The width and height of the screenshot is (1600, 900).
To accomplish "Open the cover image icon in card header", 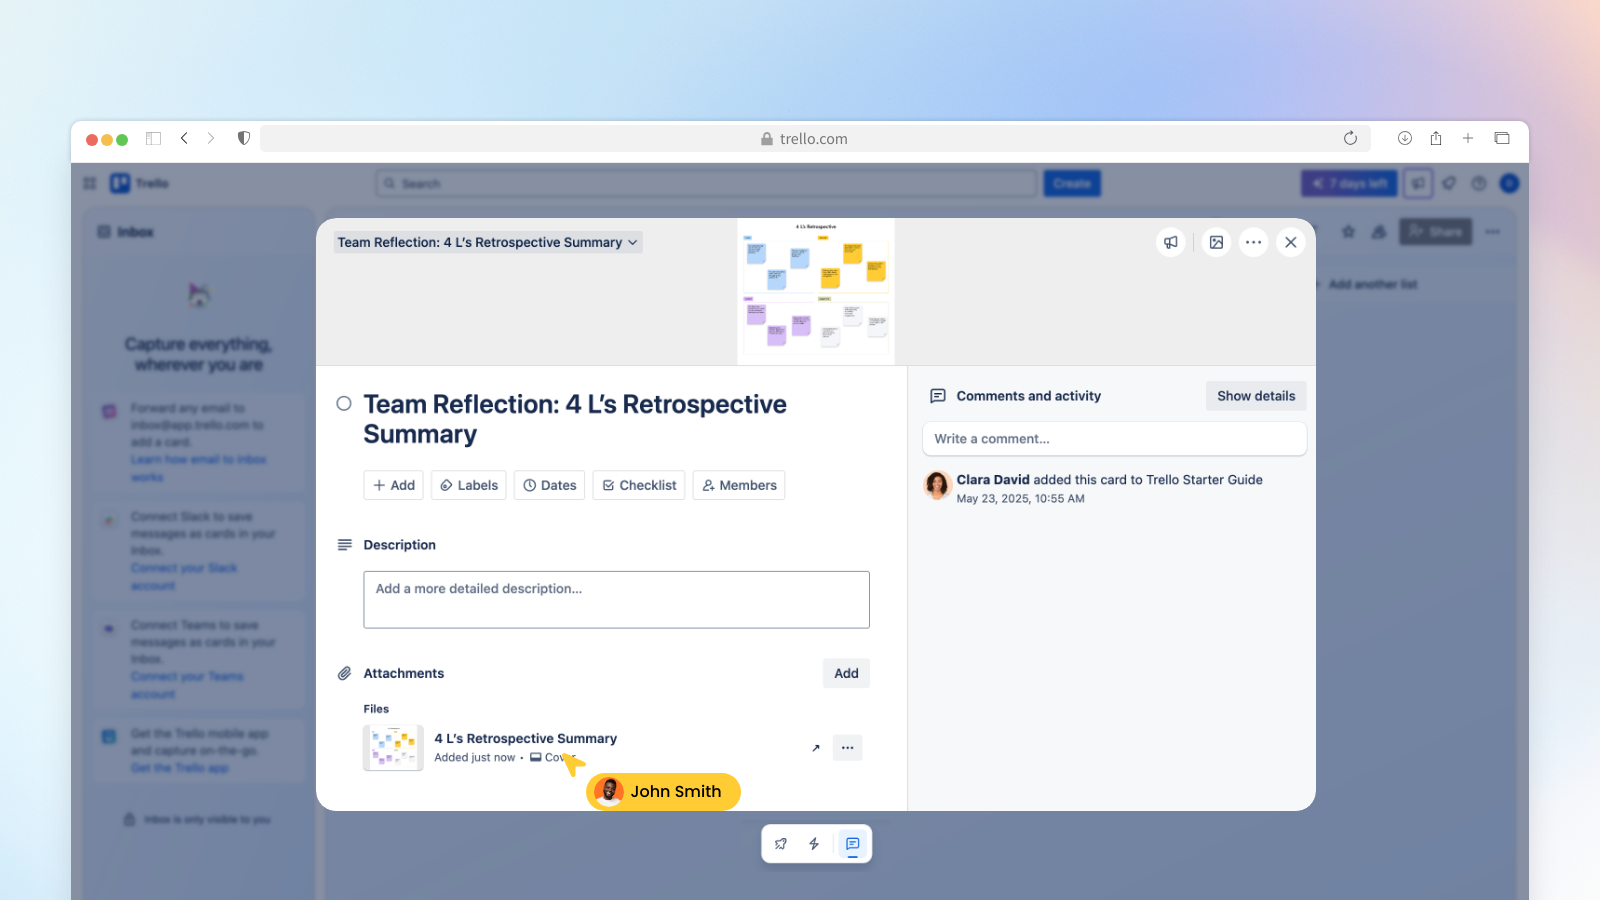I will tap(1215, 242).
